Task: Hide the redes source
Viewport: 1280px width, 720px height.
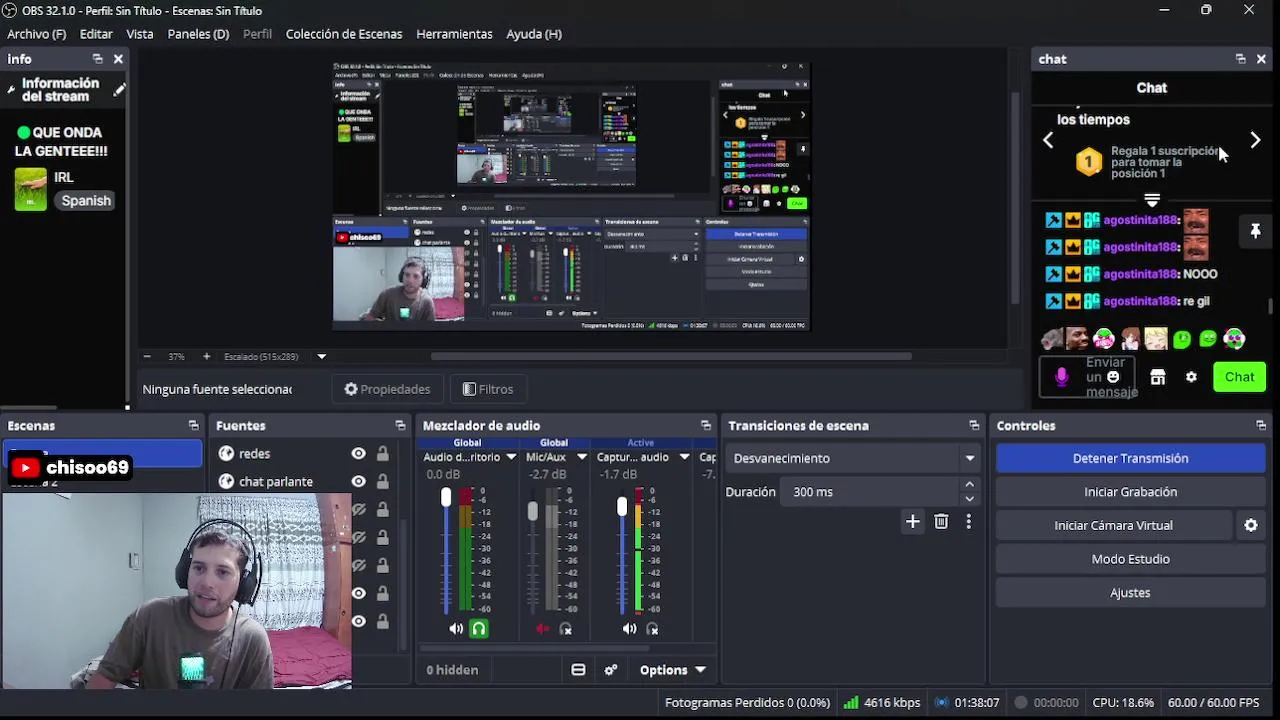Action: pos(358,453)
